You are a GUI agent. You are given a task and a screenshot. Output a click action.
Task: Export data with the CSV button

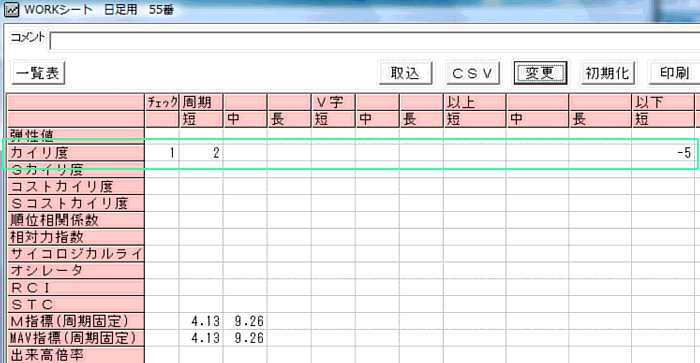tap(473, 73)
